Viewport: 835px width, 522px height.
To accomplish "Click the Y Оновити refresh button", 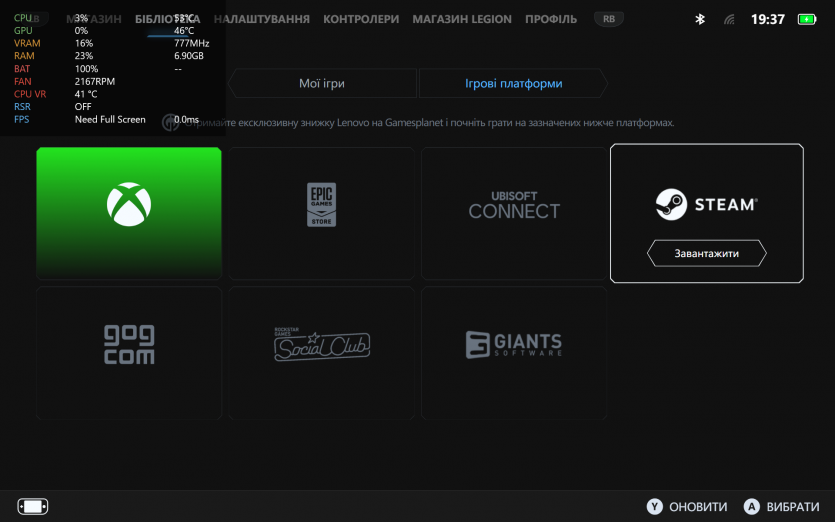I will (687, 506).
